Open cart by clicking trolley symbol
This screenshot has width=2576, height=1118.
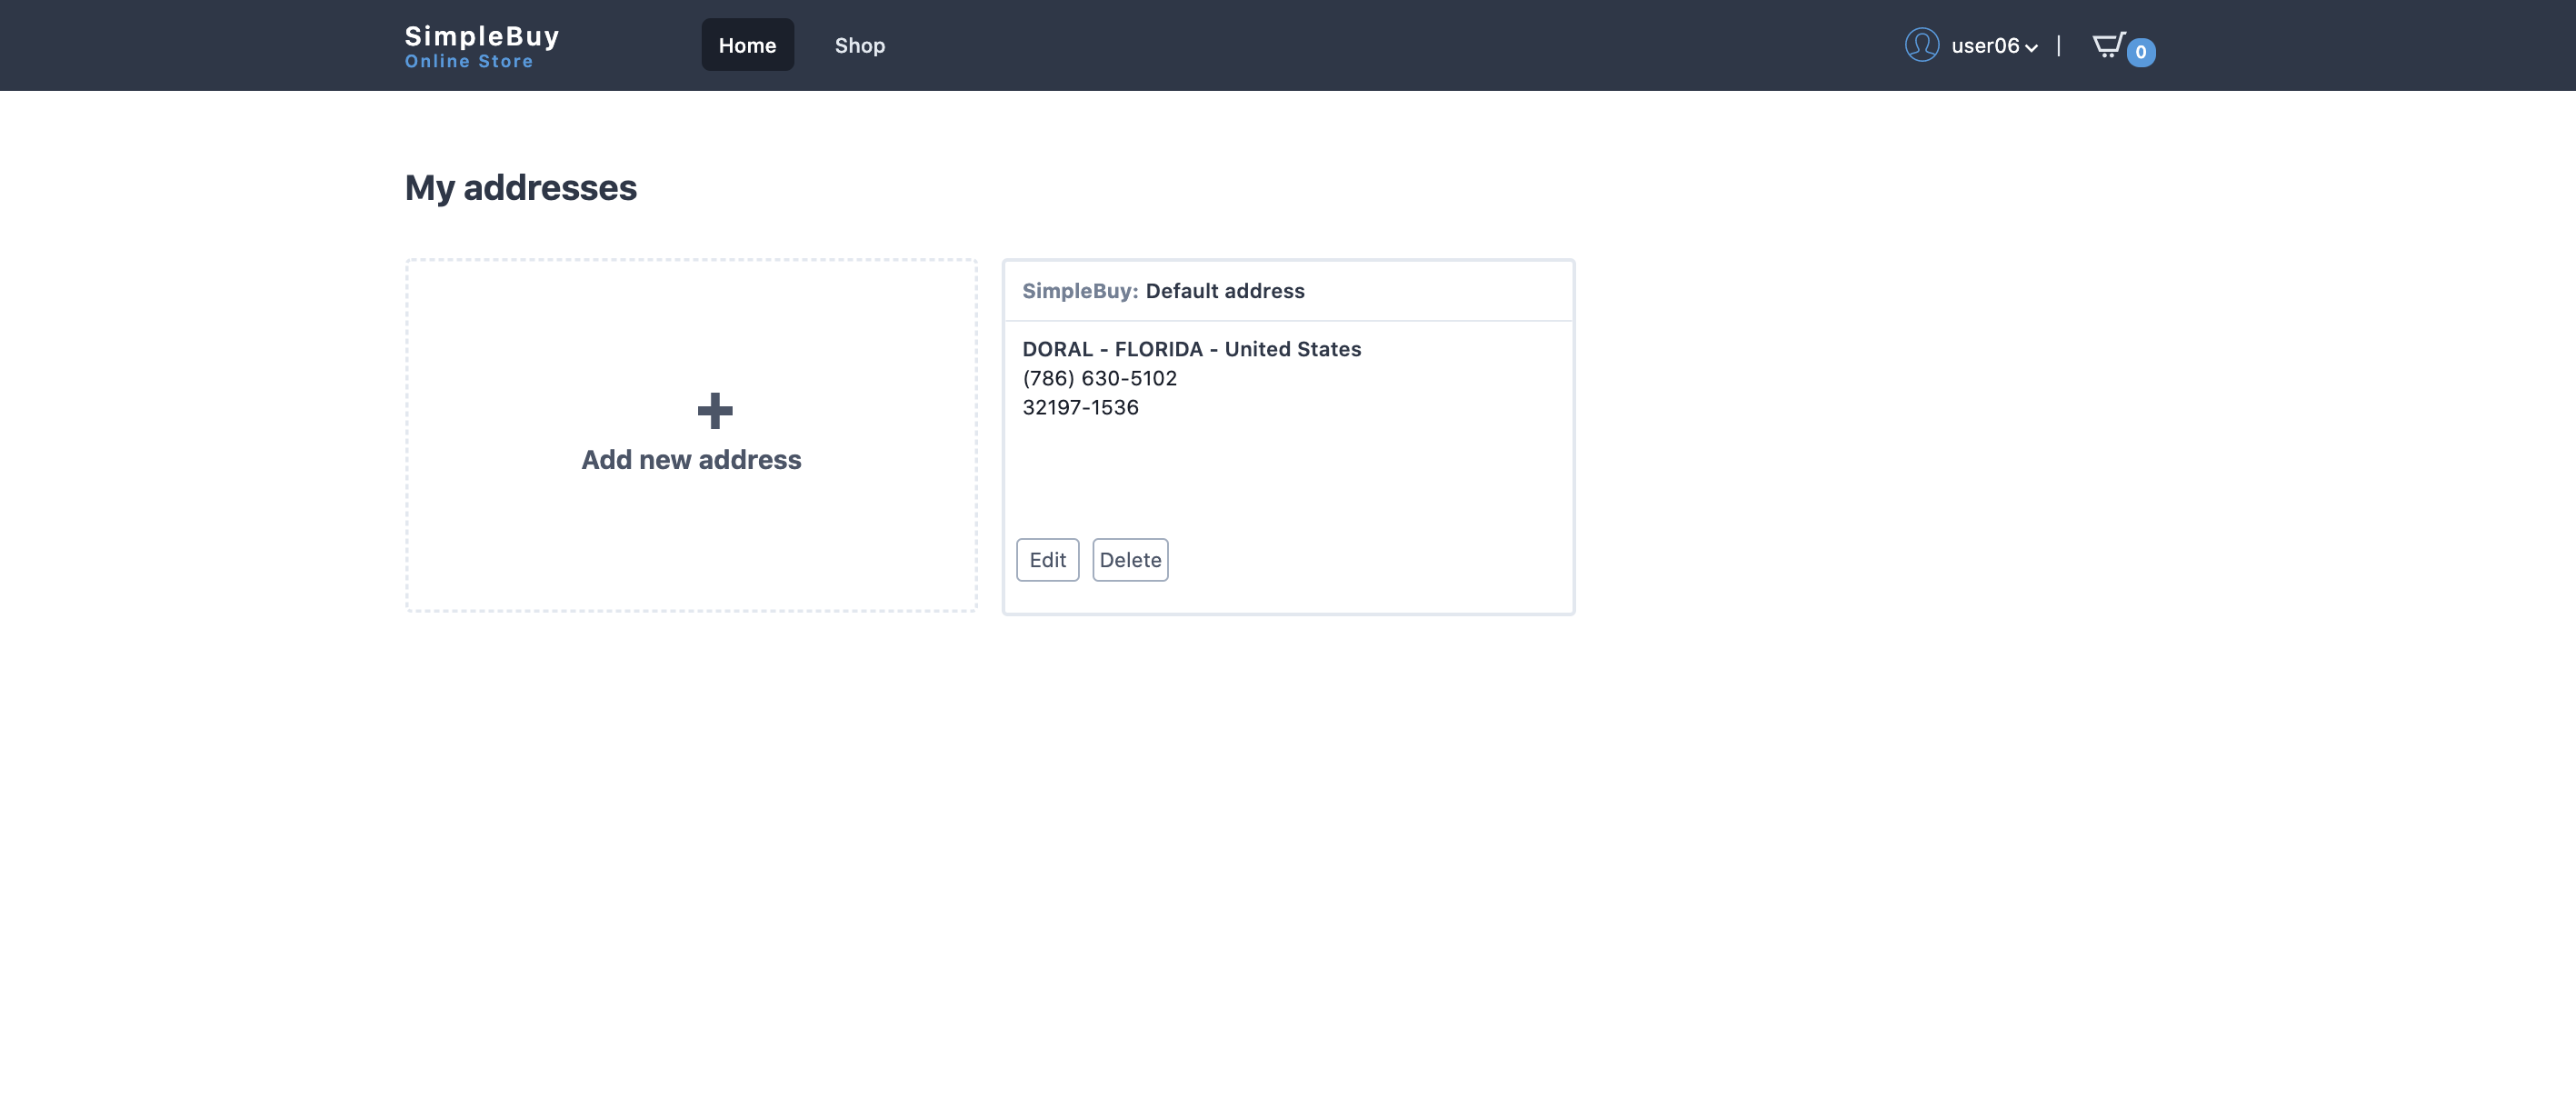click(2108, 45)
